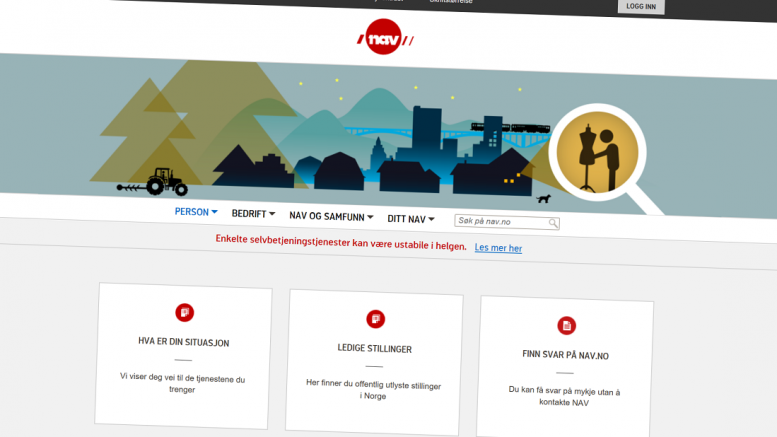Expand the Ditt NAV menu
This screenshot has height=437, width=777.
point(411,219)
